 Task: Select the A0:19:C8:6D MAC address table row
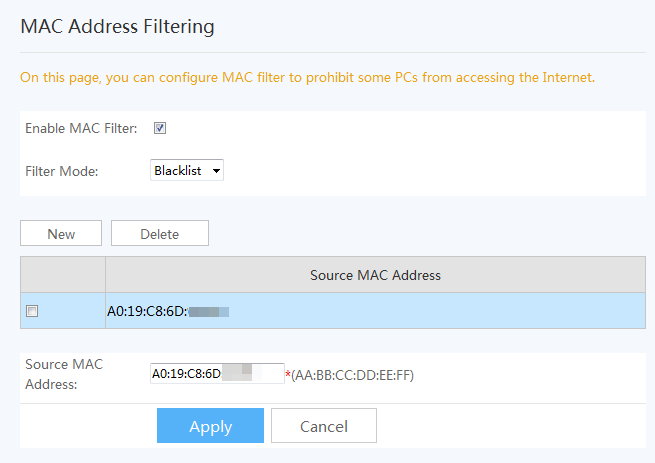[400, 311]
